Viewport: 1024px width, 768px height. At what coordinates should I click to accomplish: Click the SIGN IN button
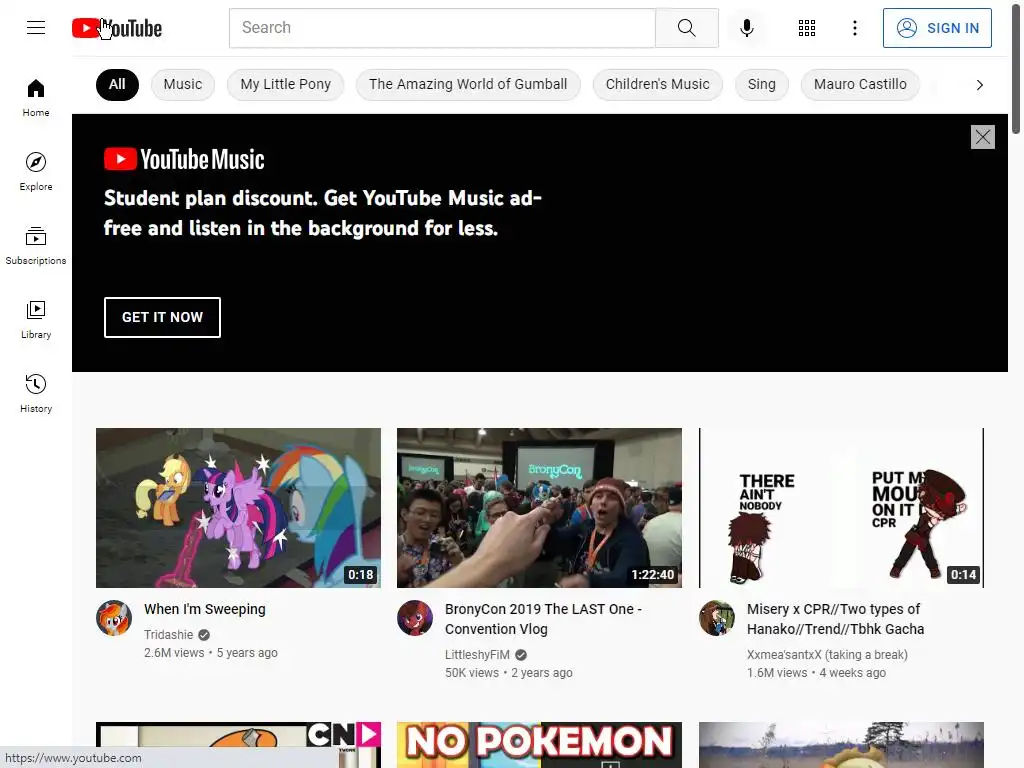coord(937,28)
